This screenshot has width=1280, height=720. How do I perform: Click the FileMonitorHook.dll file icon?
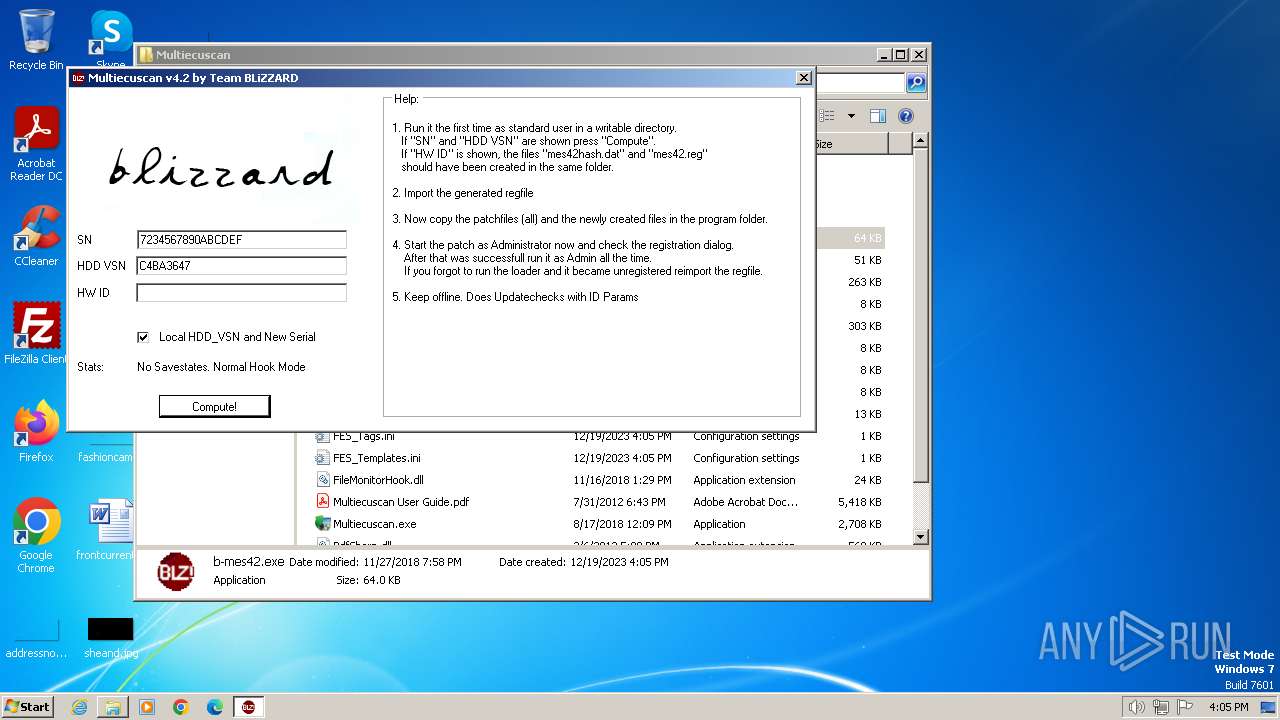(322, 480)
